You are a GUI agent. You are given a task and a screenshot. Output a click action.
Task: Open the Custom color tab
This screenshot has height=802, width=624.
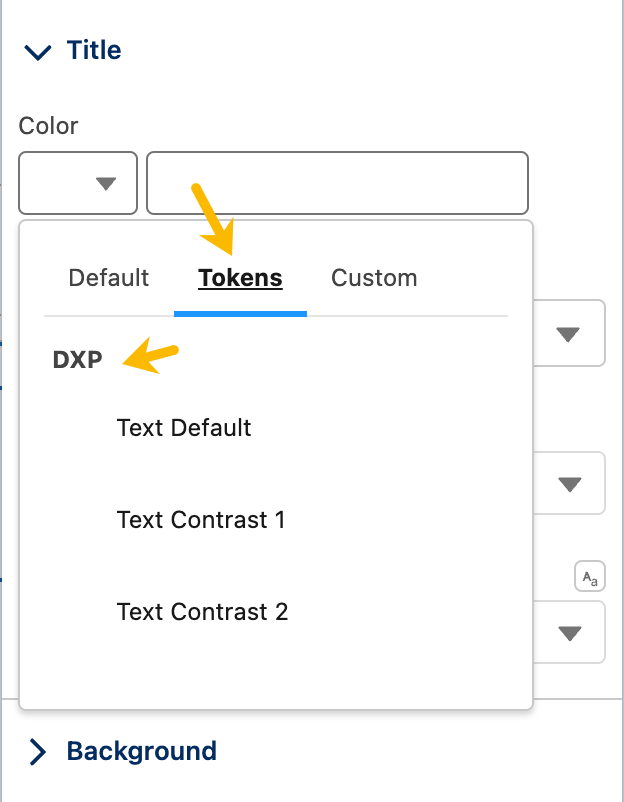[x=374, y=278]
